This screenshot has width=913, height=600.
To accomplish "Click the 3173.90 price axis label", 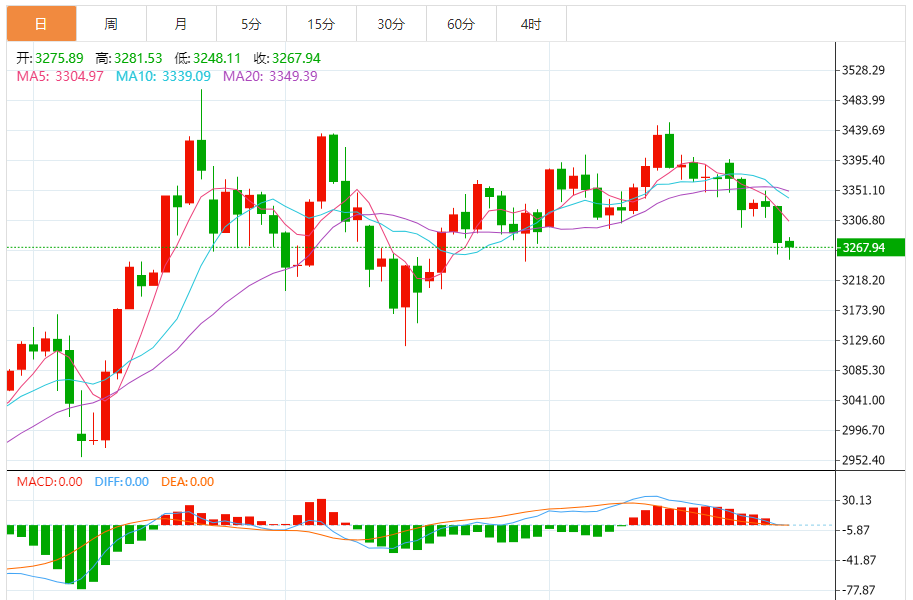I will point(864,310).
